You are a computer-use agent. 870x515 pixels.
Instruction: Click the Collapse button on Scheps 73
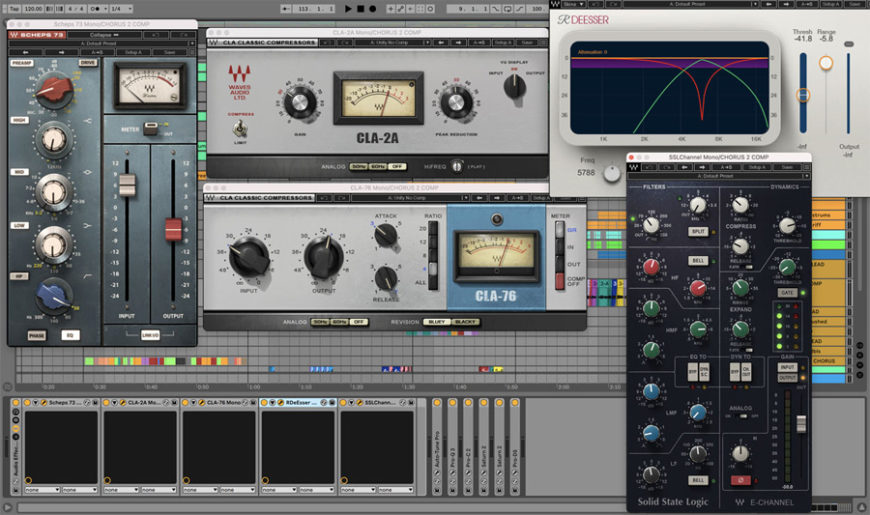coord(101,35)
